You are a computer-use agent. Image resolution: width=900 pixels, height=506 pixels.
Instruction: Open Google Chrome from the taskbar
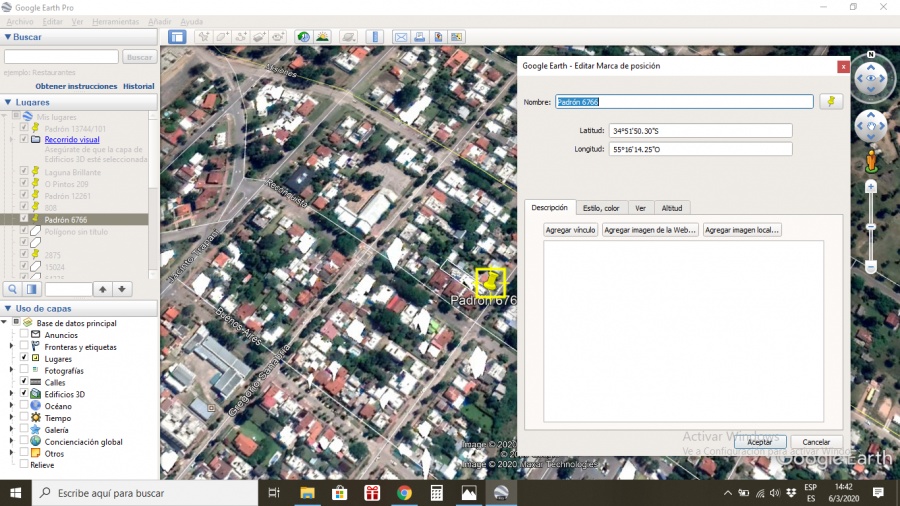pyautogui.click(x=404, y=493)
